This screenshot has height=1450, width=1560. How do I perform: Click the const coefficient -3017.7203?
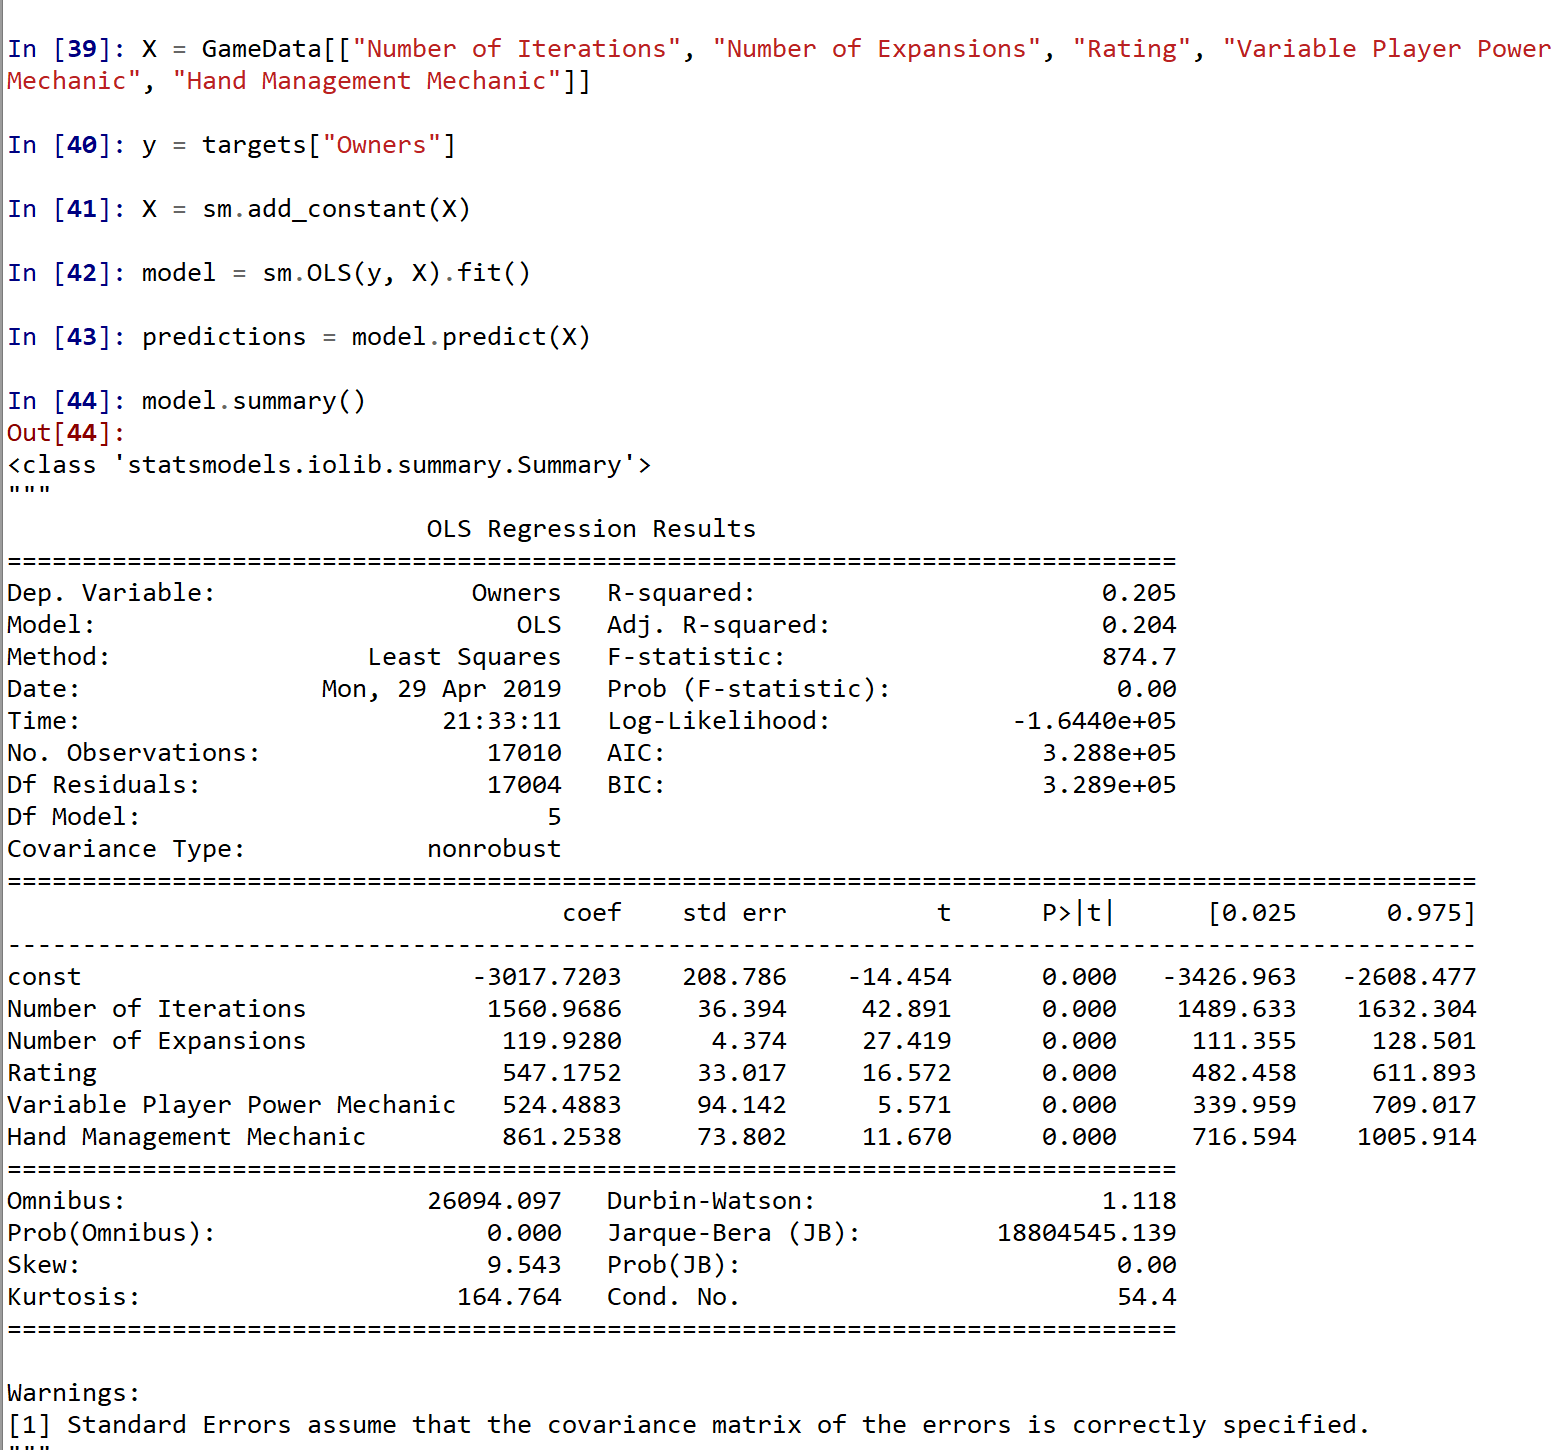tap(547, 977)
